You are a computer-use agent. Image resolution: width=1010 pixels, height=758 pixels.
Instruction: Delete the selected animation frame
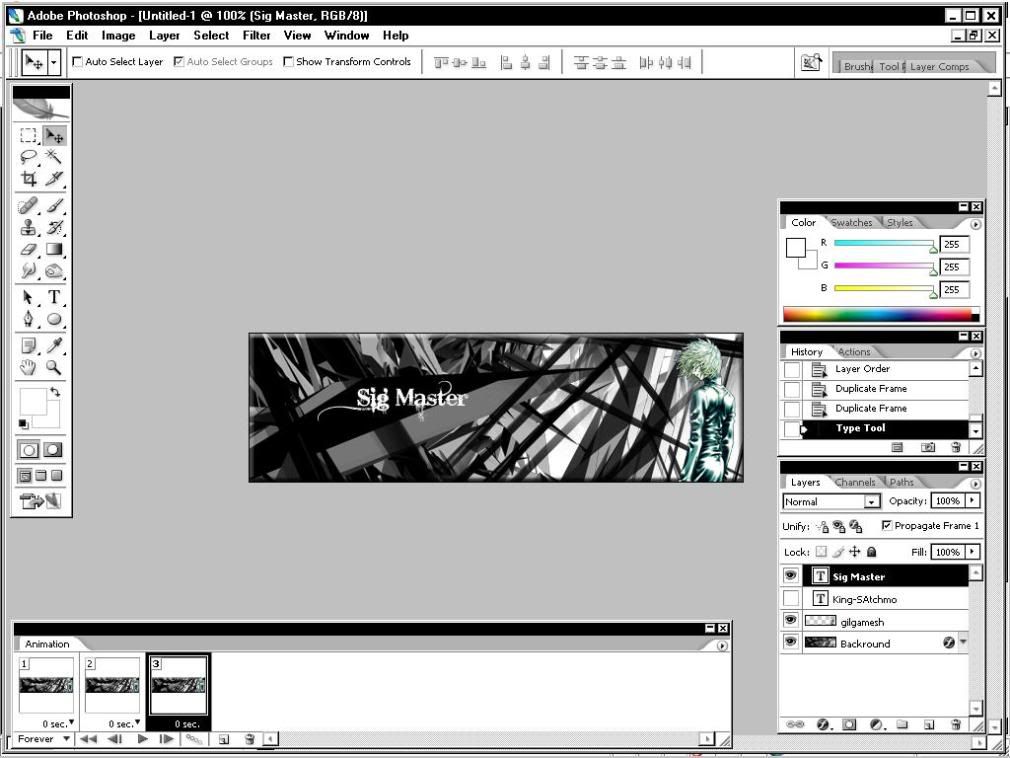[x=249, y=739]
